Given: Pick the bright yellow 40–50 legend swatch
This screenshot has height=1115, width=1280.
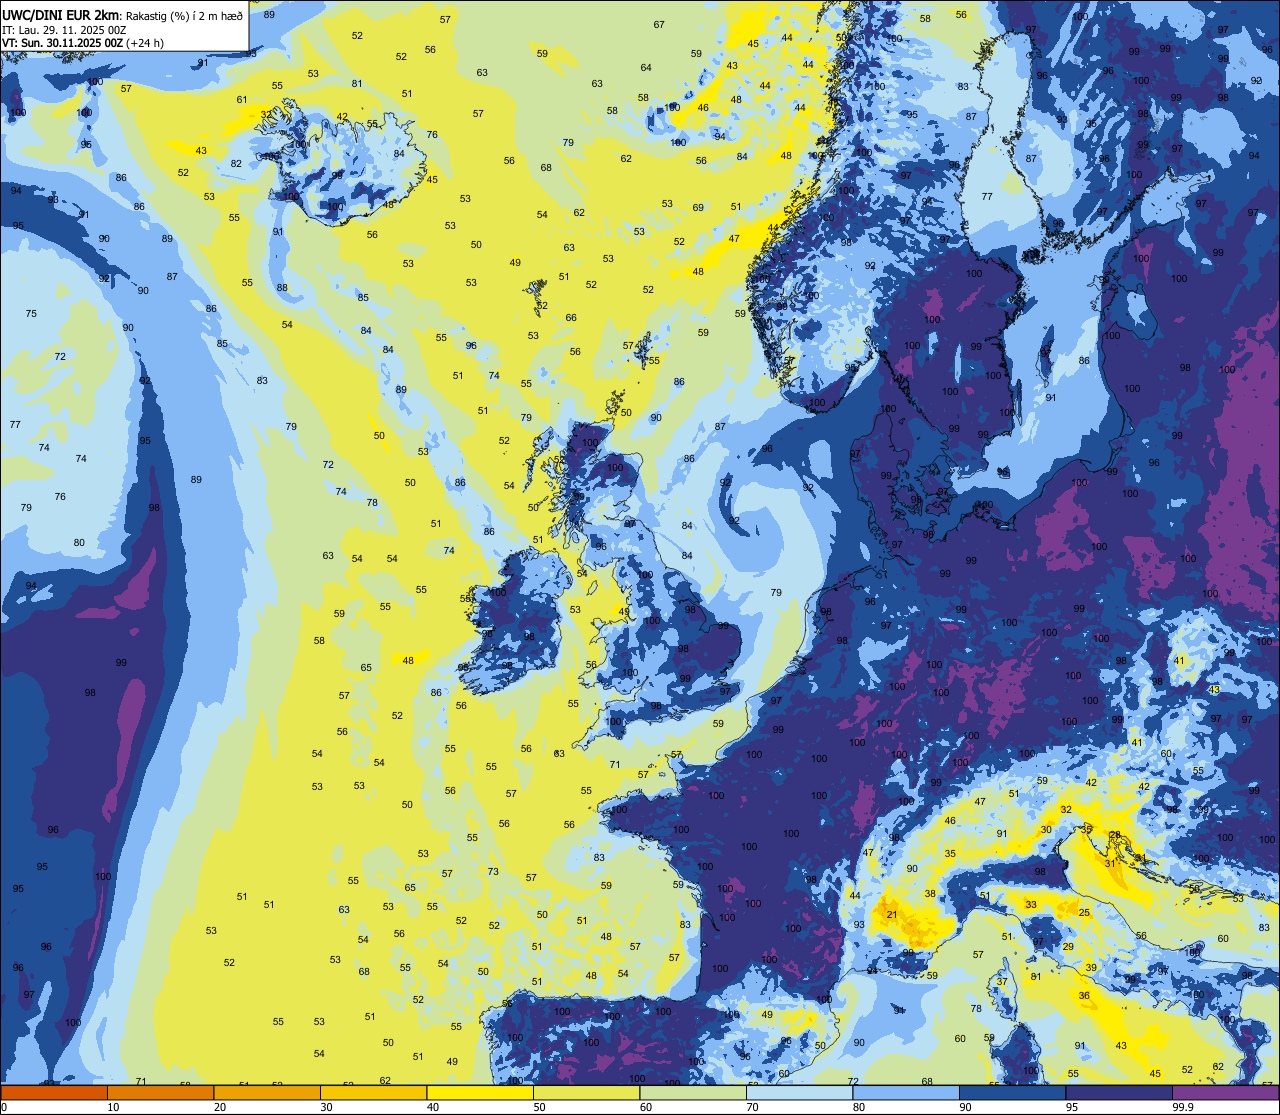Looking at the screenshot, I should [x=480, y=1092].
